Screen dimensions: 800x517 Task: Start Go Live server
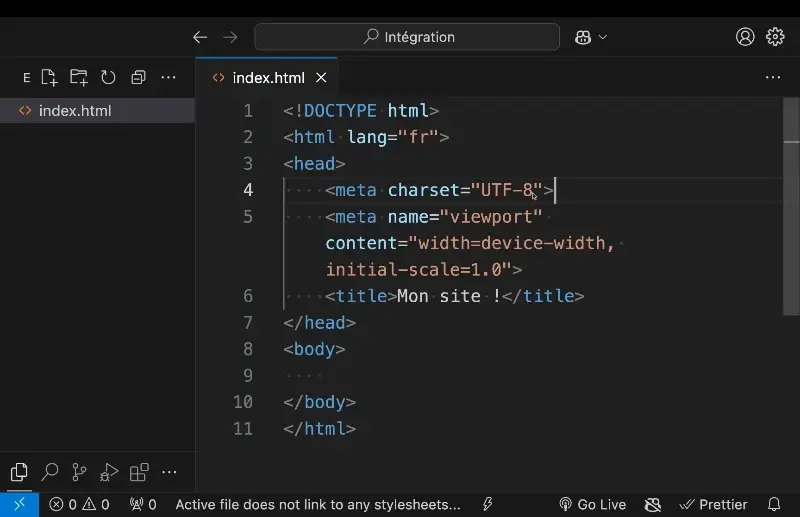(592, 505)
